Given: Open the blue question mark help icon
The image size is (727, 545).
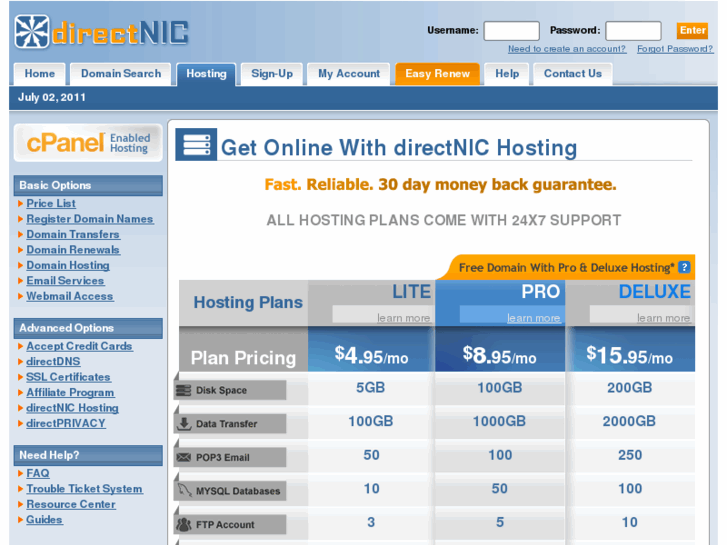Looking at the screenshot, I should (x=684, y=267).
